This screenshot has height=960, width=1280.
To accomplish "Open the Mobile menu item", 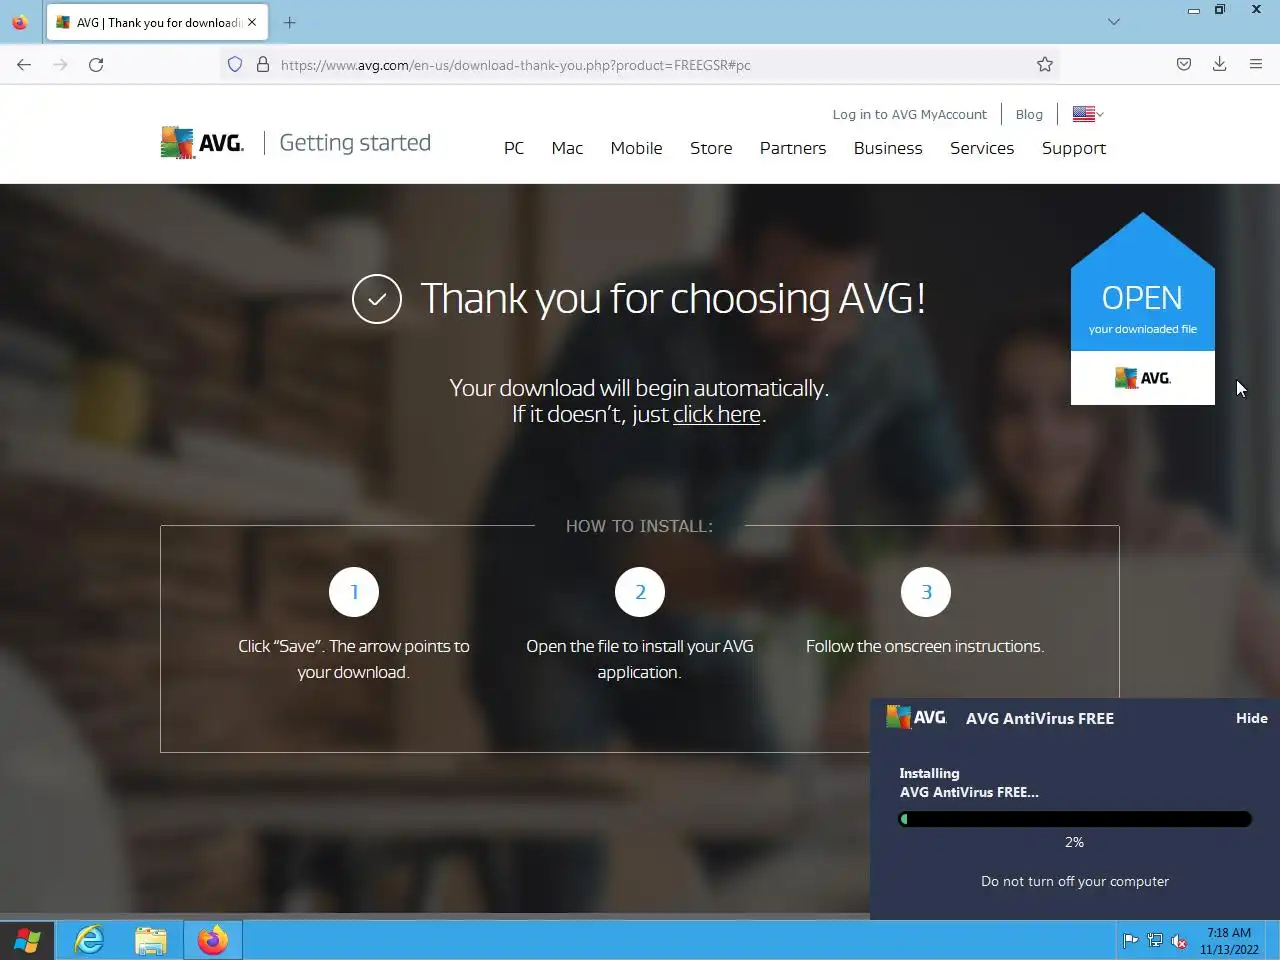I will point(637,148).
